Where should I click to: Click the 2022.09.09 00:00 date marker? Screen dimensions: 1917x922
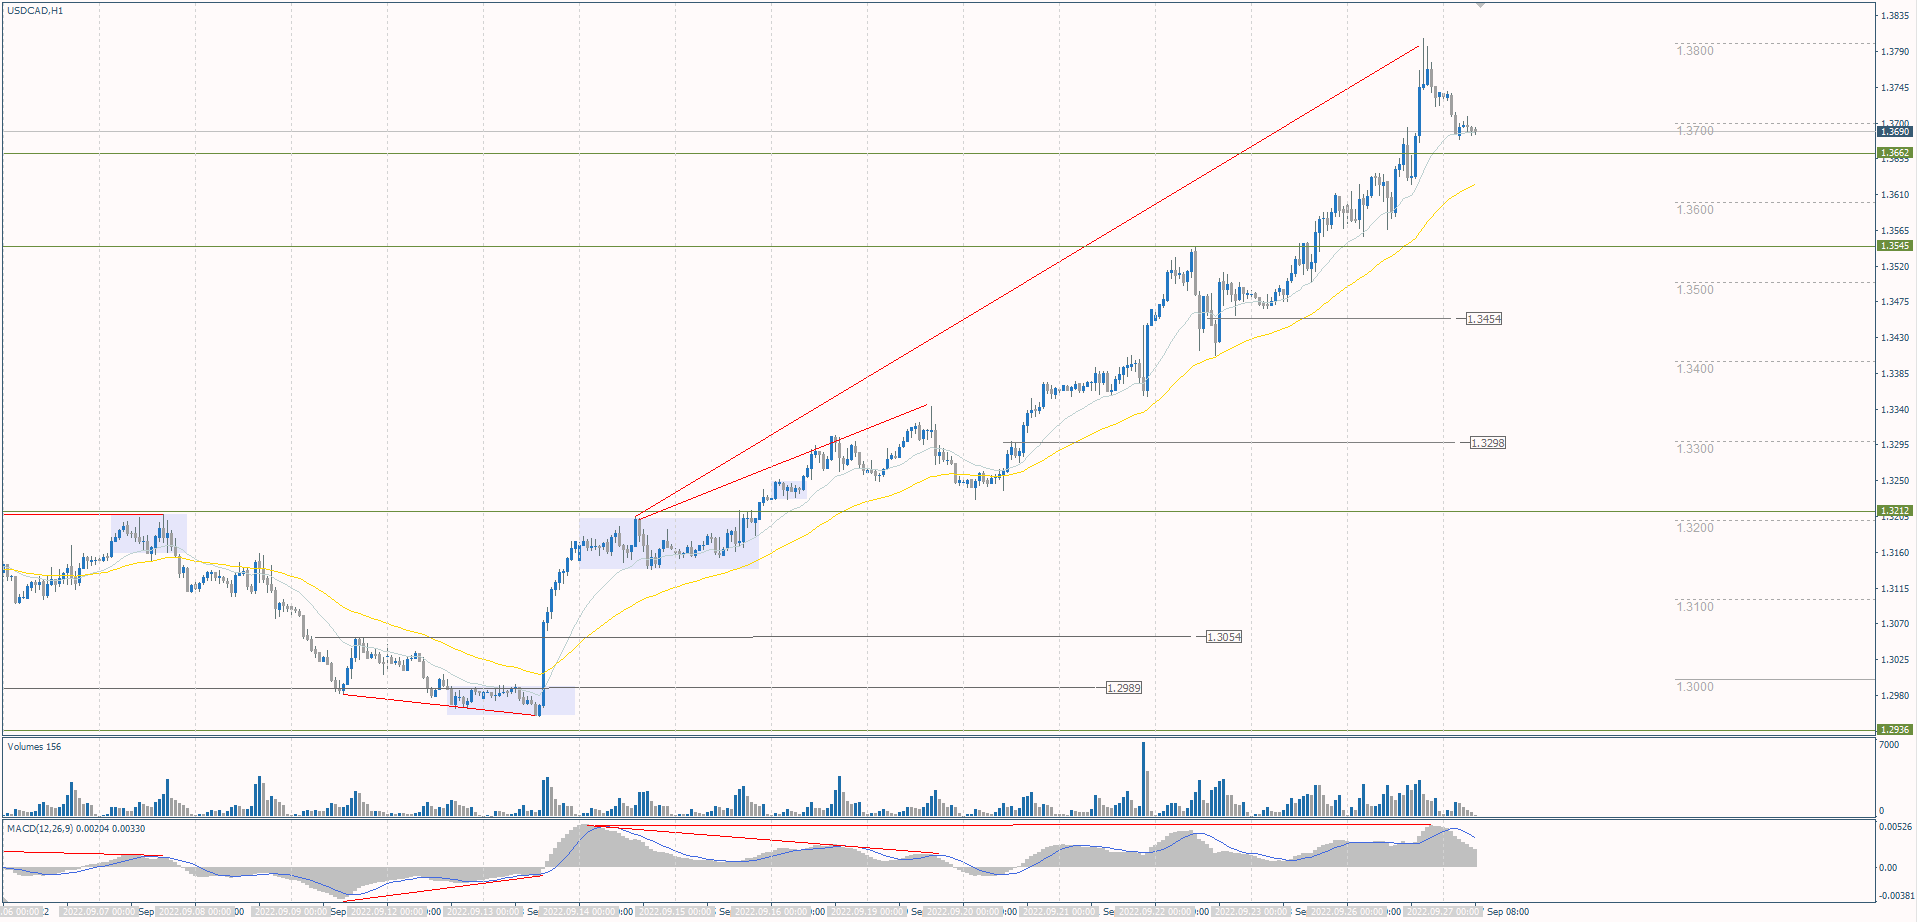[x=292, y=912]
